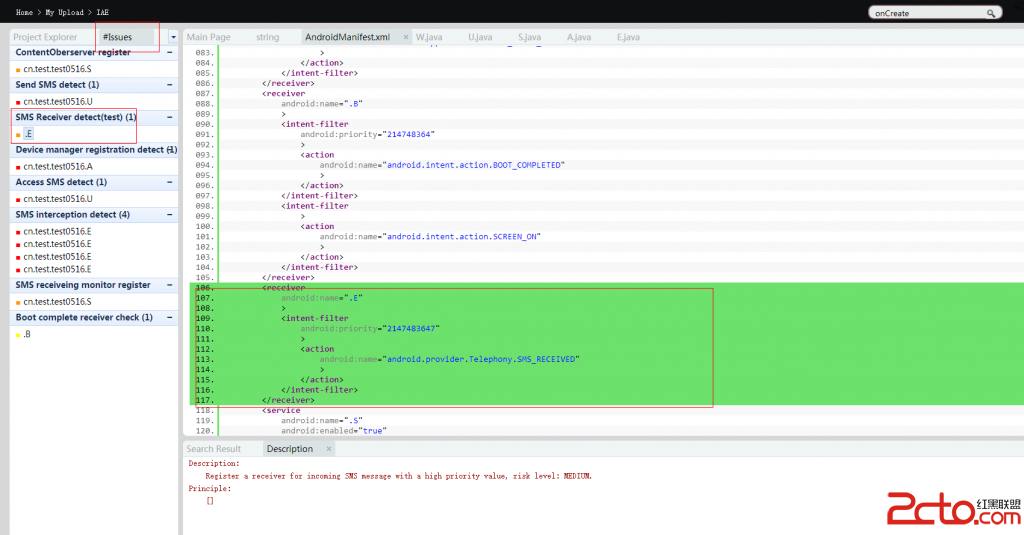Focus the onCreate search field
This screenshot has width=1024, height=535.
tap(925, 13)
